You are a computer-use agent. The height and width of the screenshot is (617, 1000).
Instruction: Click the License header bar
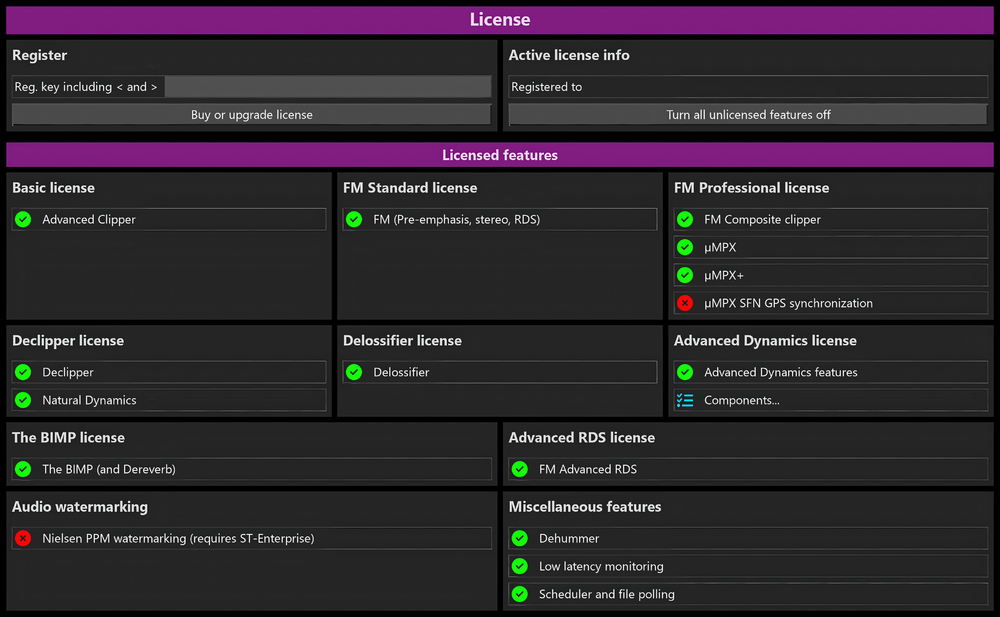[500, 20]
